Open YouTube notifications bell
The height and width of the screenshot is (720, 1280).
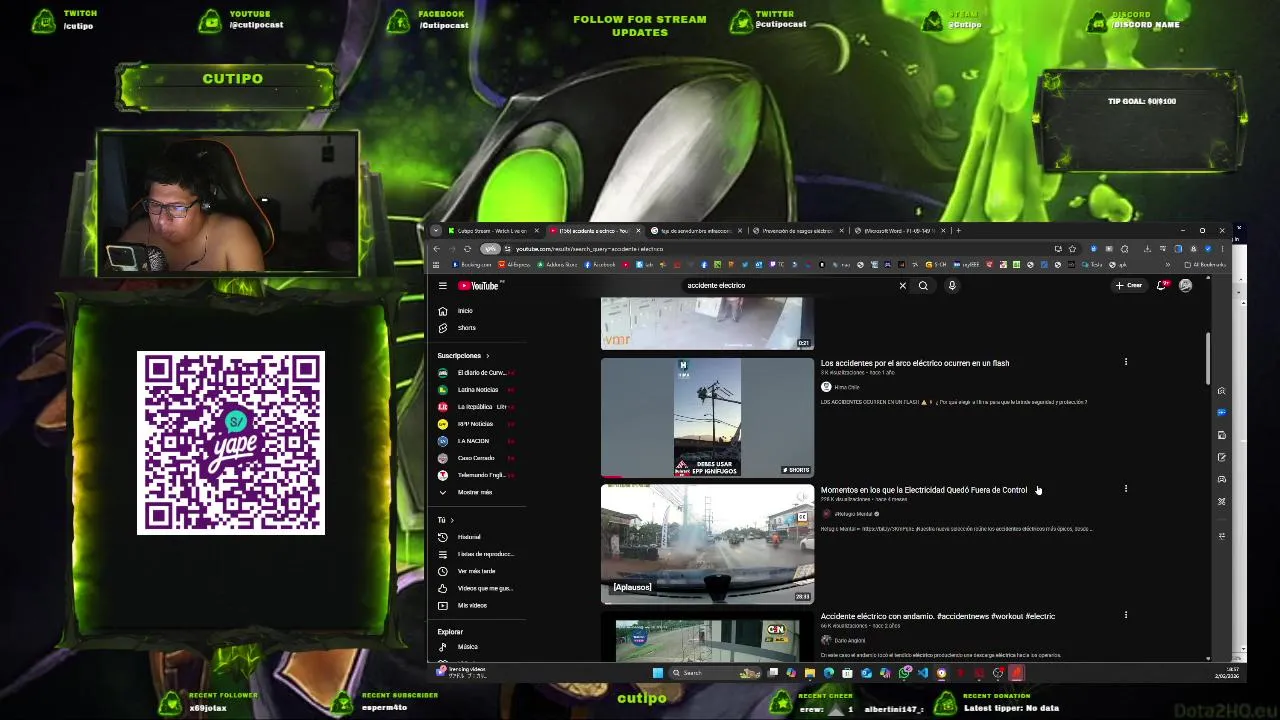click(x=1161, y=286)
